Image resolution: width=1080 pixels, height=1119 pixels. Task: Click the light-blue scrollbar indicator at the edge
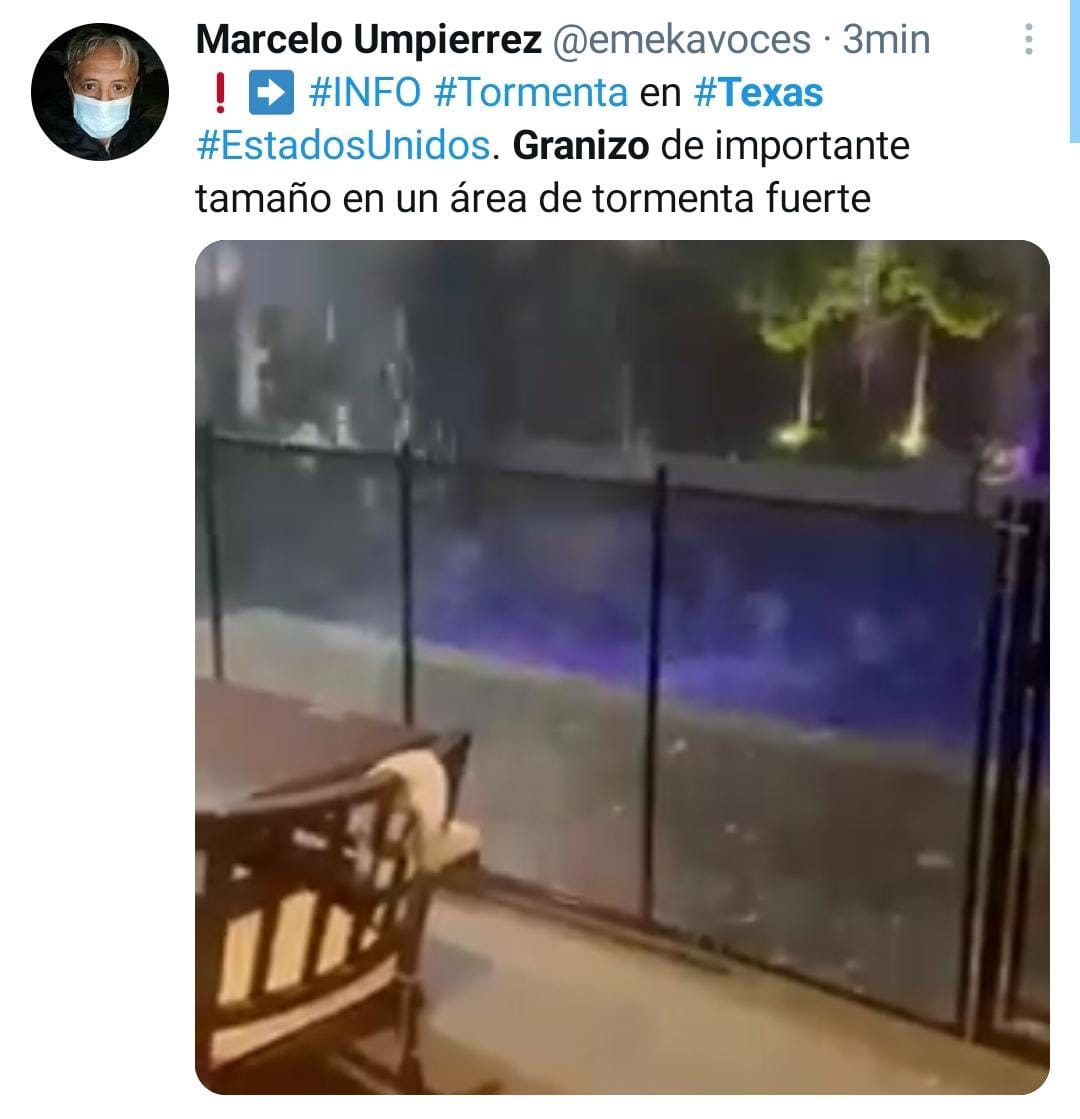coord(1074,71)
